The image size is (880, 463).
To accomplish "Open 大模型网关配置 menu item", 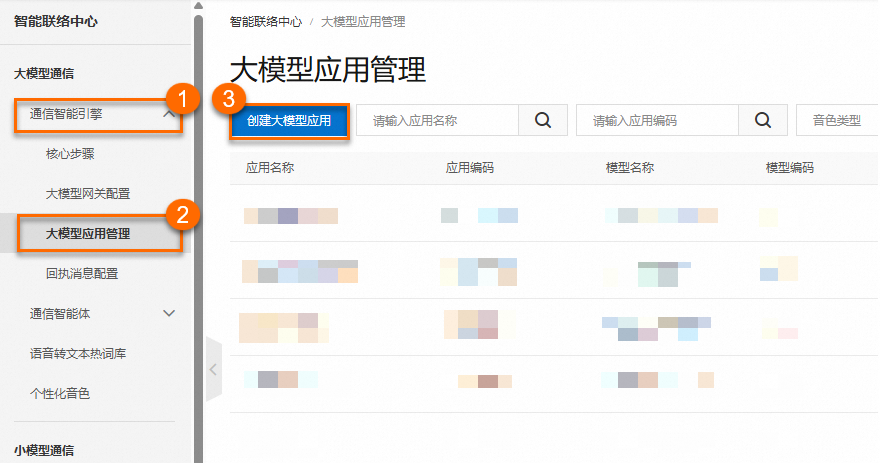I will point(88,194).
